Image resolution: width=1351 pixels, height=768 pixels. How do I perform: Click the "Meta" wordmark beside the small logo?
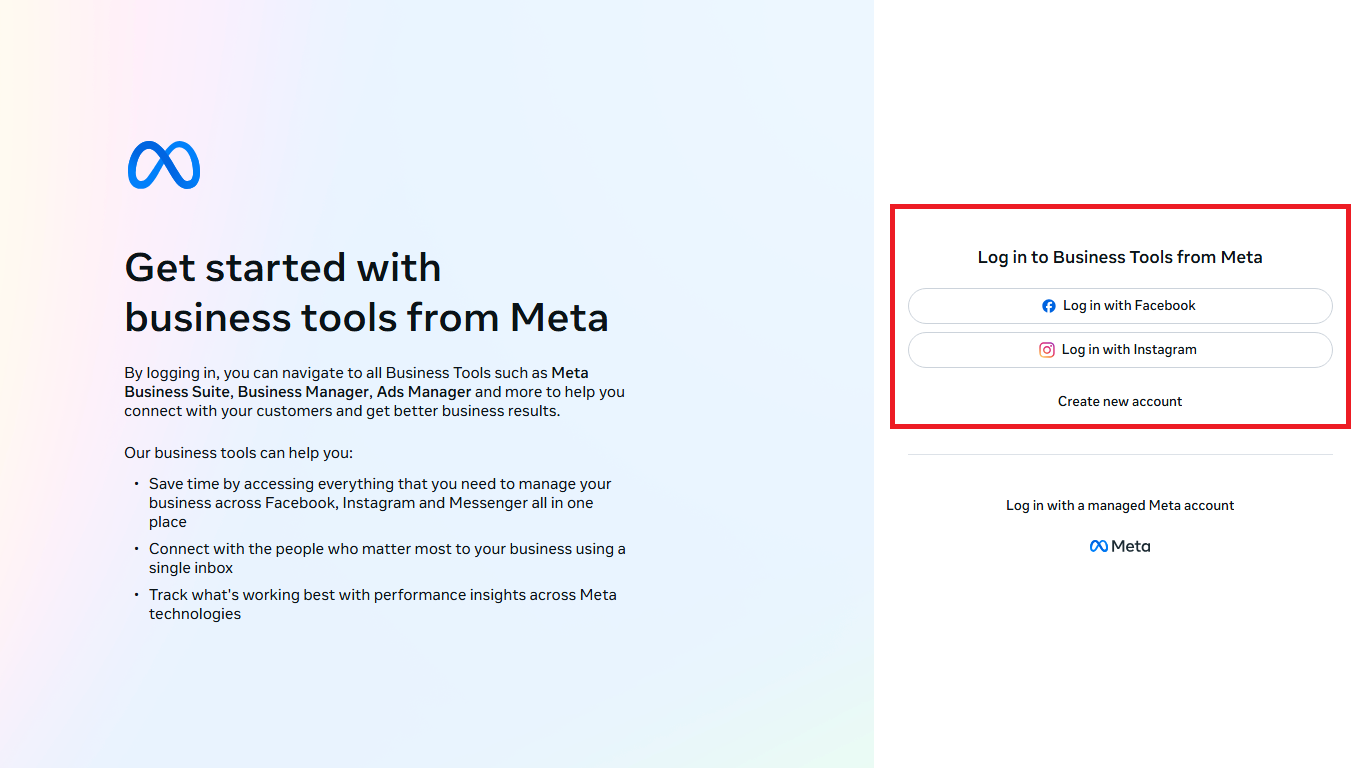point(1131,546)
